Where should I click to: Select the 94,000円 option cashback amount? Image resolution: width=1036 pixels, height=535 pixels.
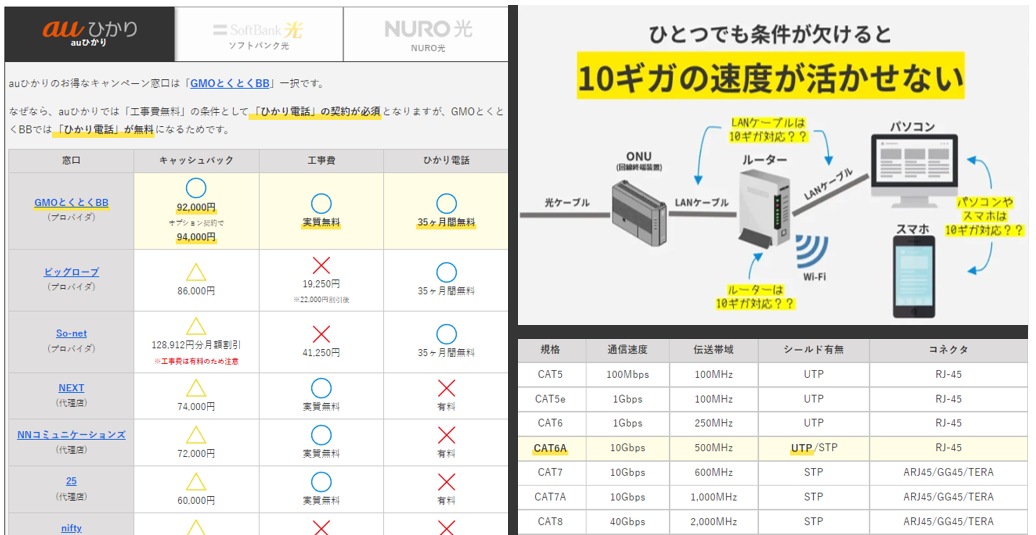click(196, 237)
